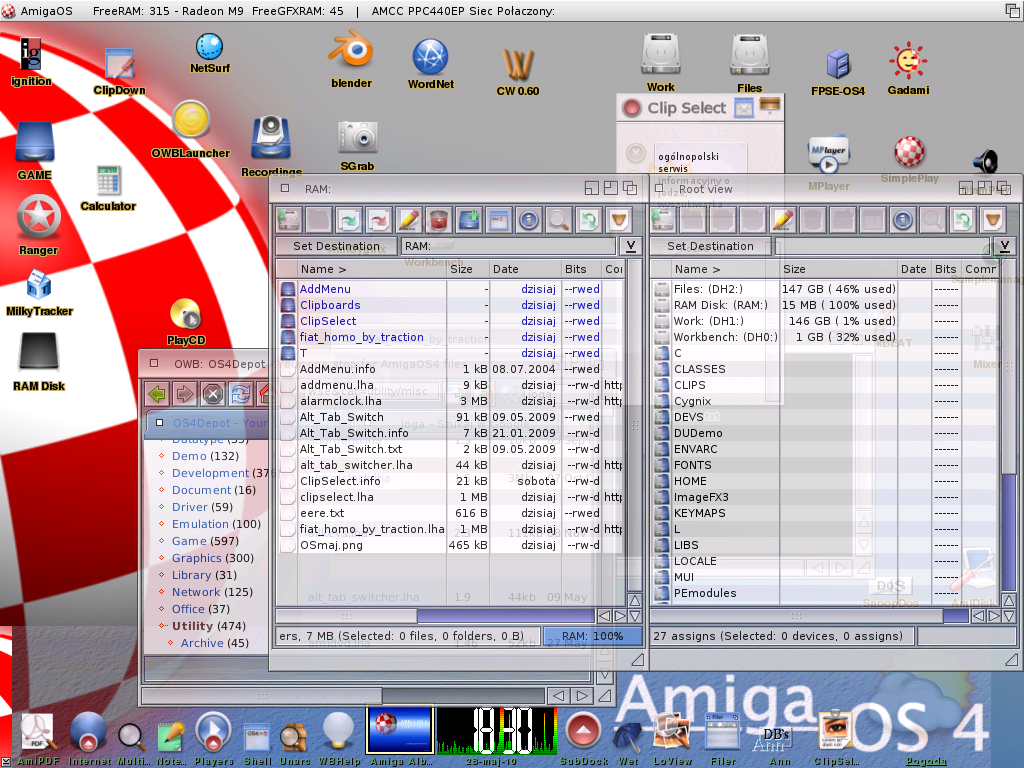Select the FONTS assign in Root view

pyautogui.click(x=825, y=465)
